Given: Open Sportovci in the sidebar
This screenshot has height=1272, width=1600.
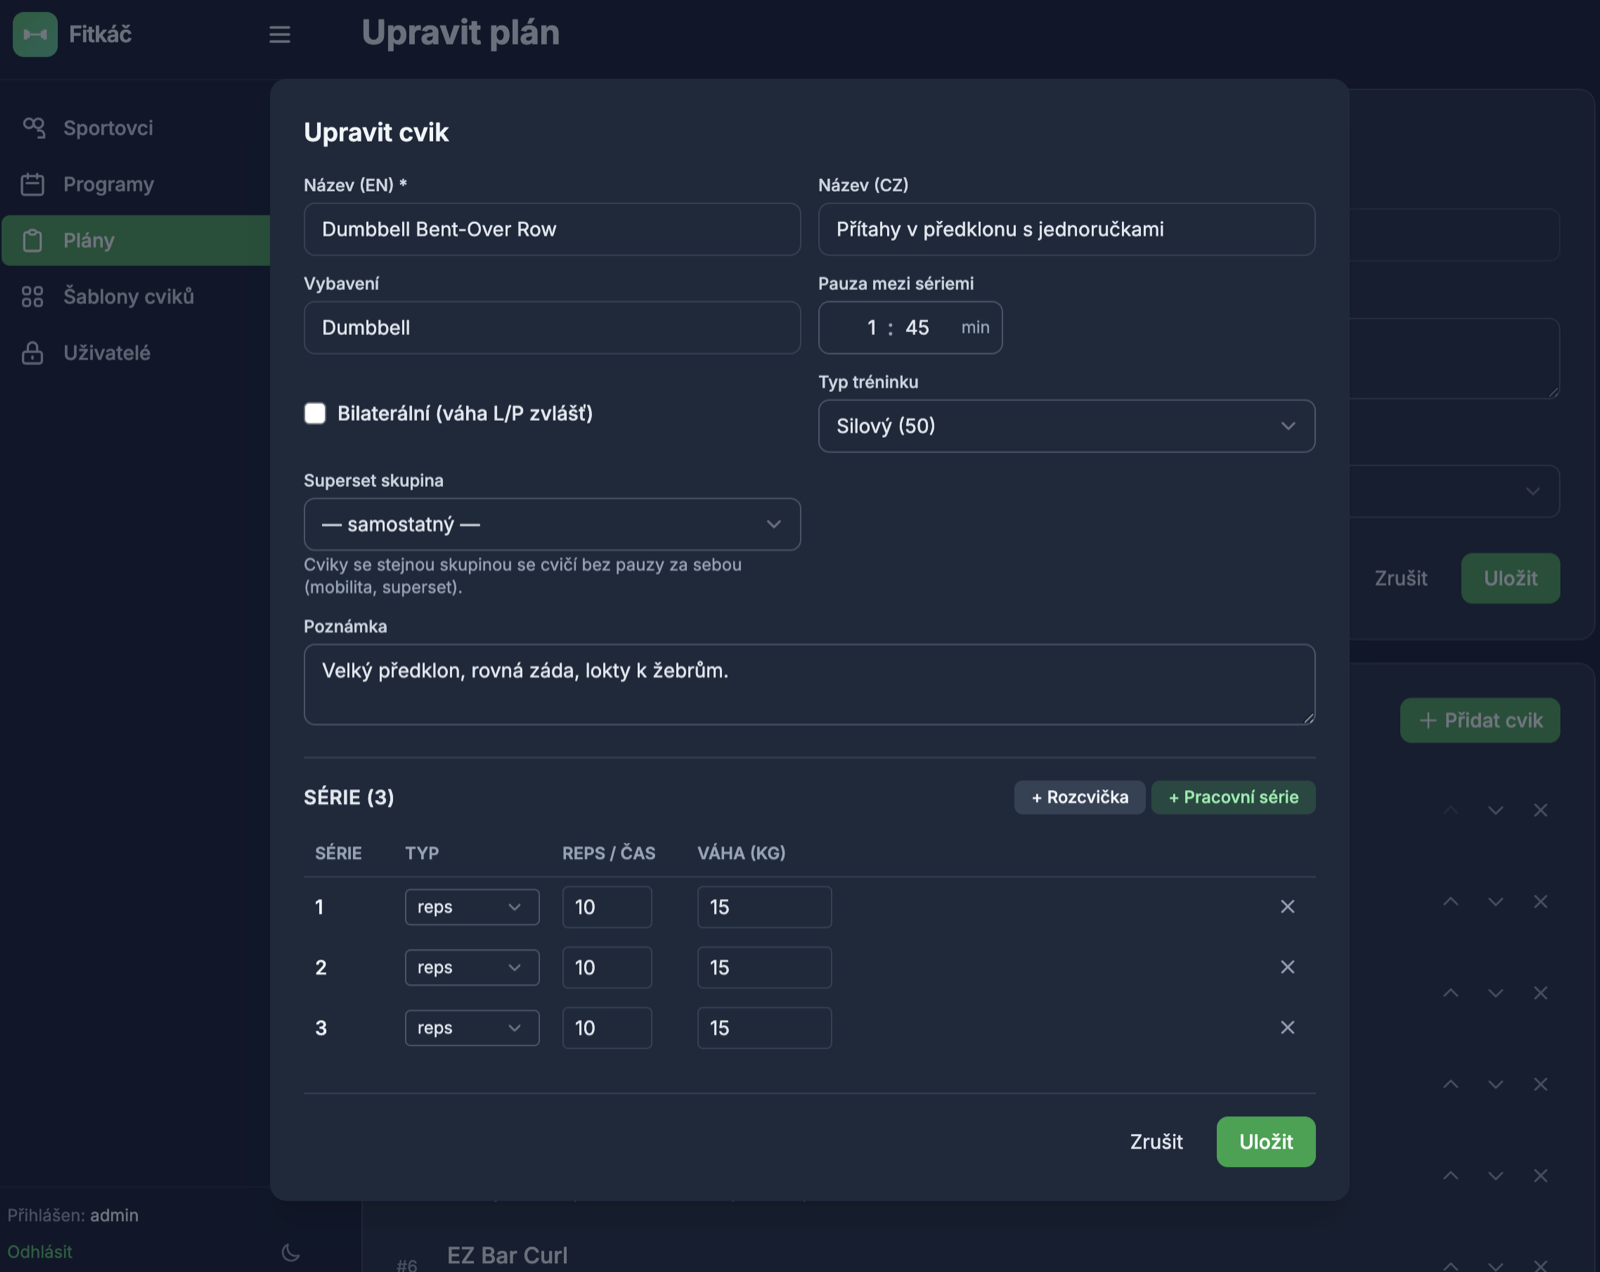Looking at the screenshot, I should point(136,128).
